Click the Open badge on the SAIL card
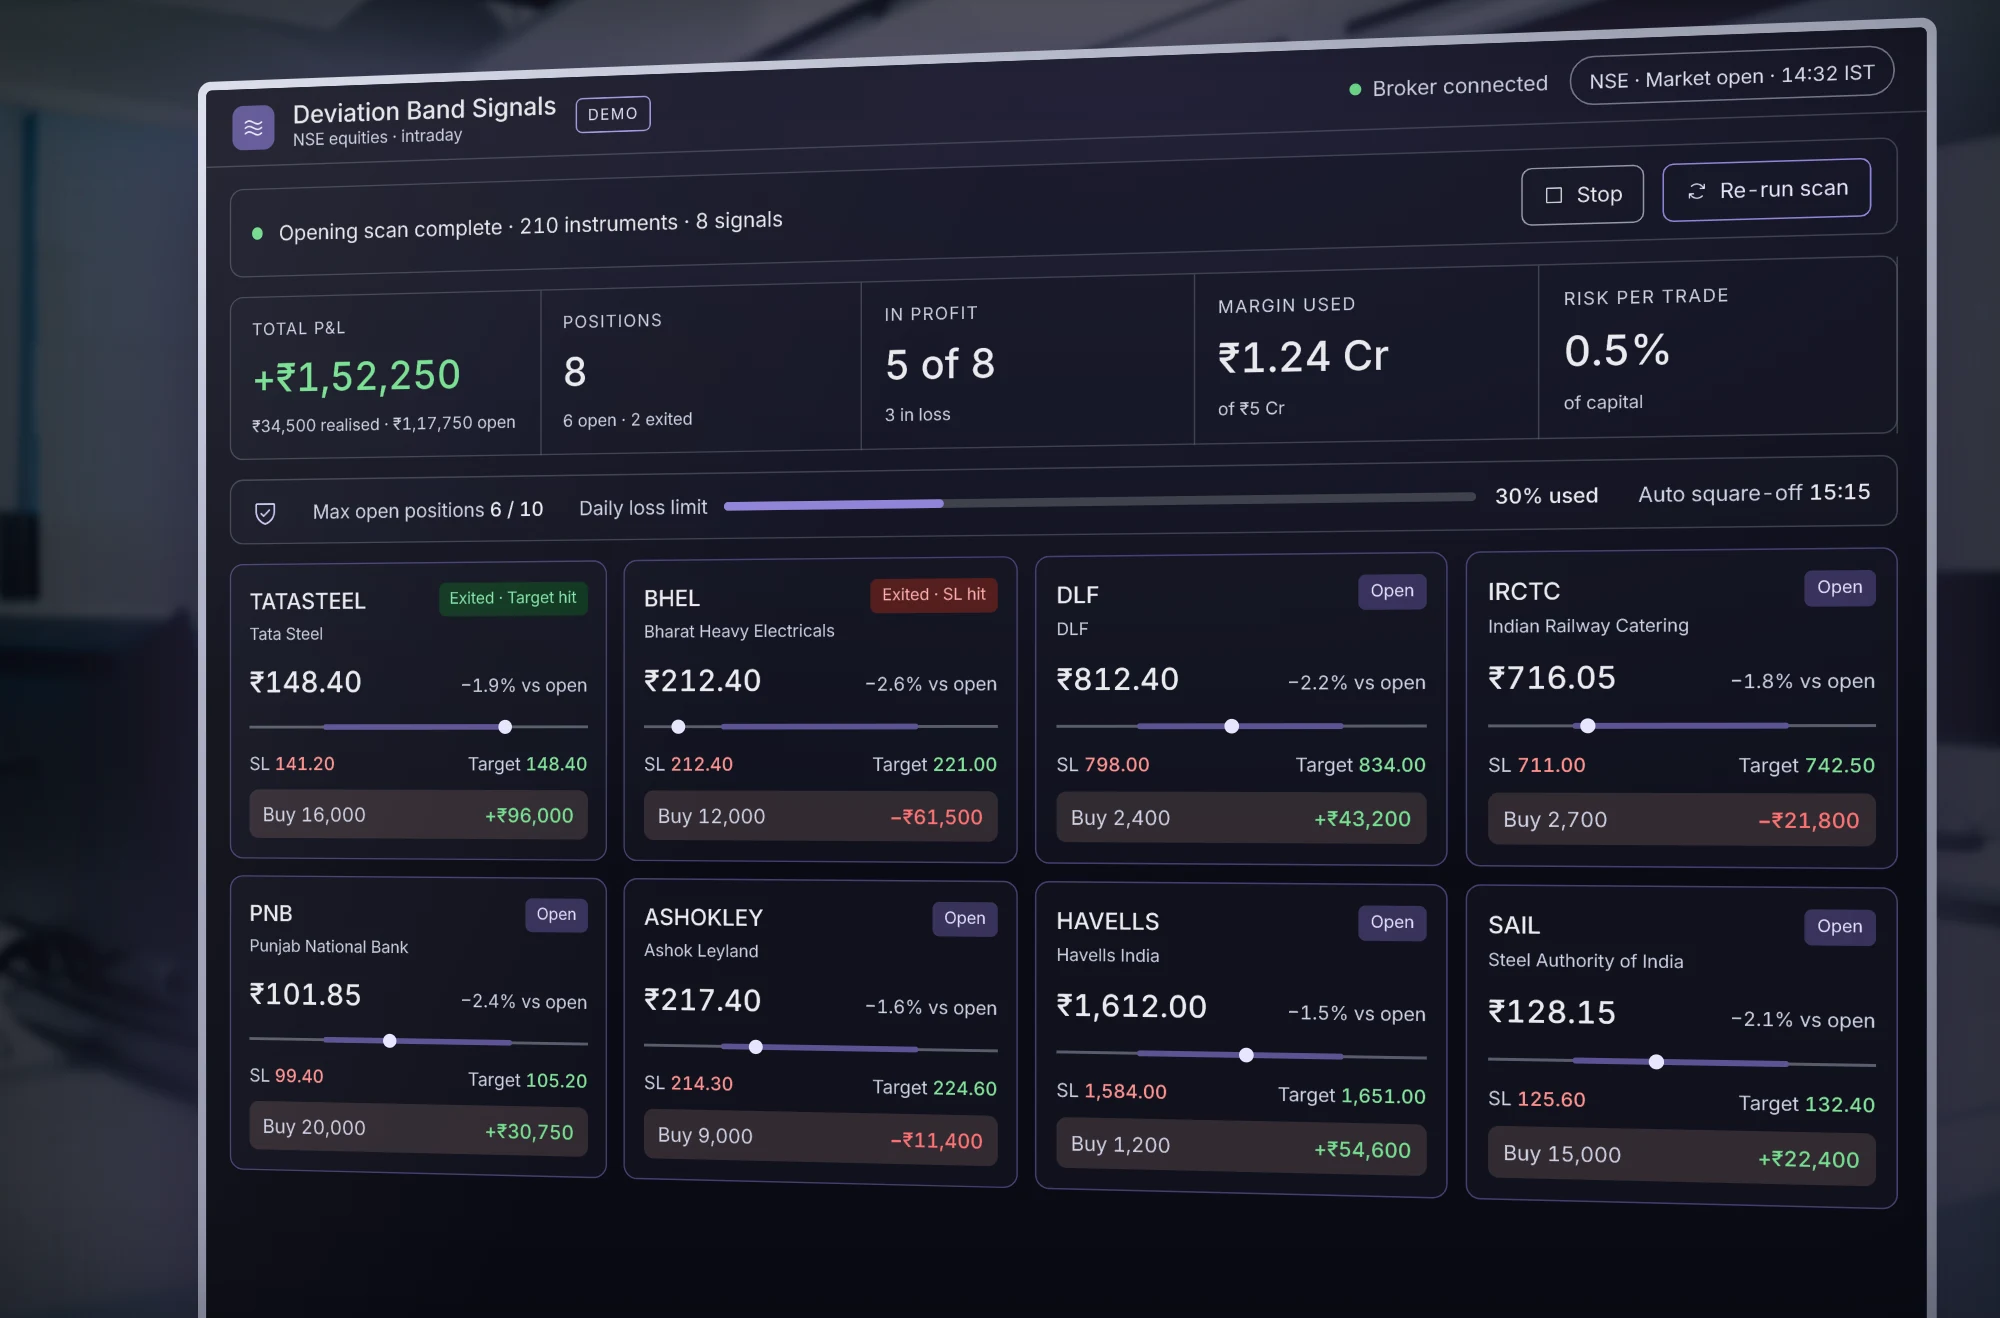This screenshot has height=1318, width=2000. pyautogui.click(x=1839, y=927)
